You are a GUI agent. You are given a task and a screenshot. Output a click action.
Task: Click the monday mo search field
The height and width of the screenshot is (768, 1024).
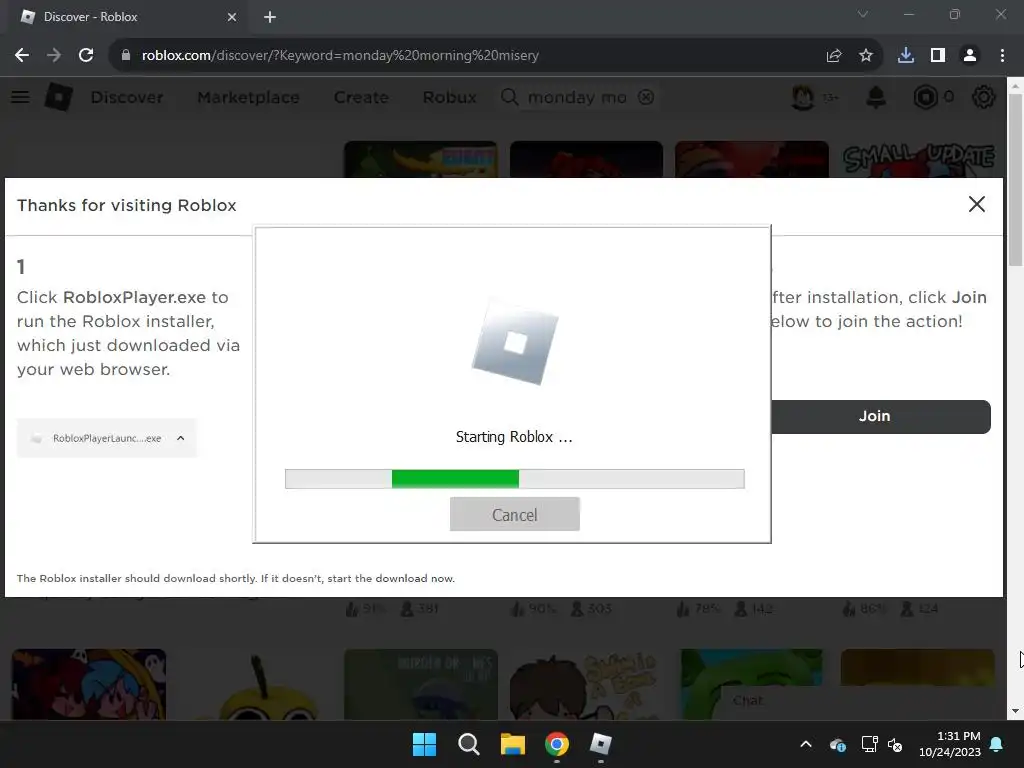577,97
